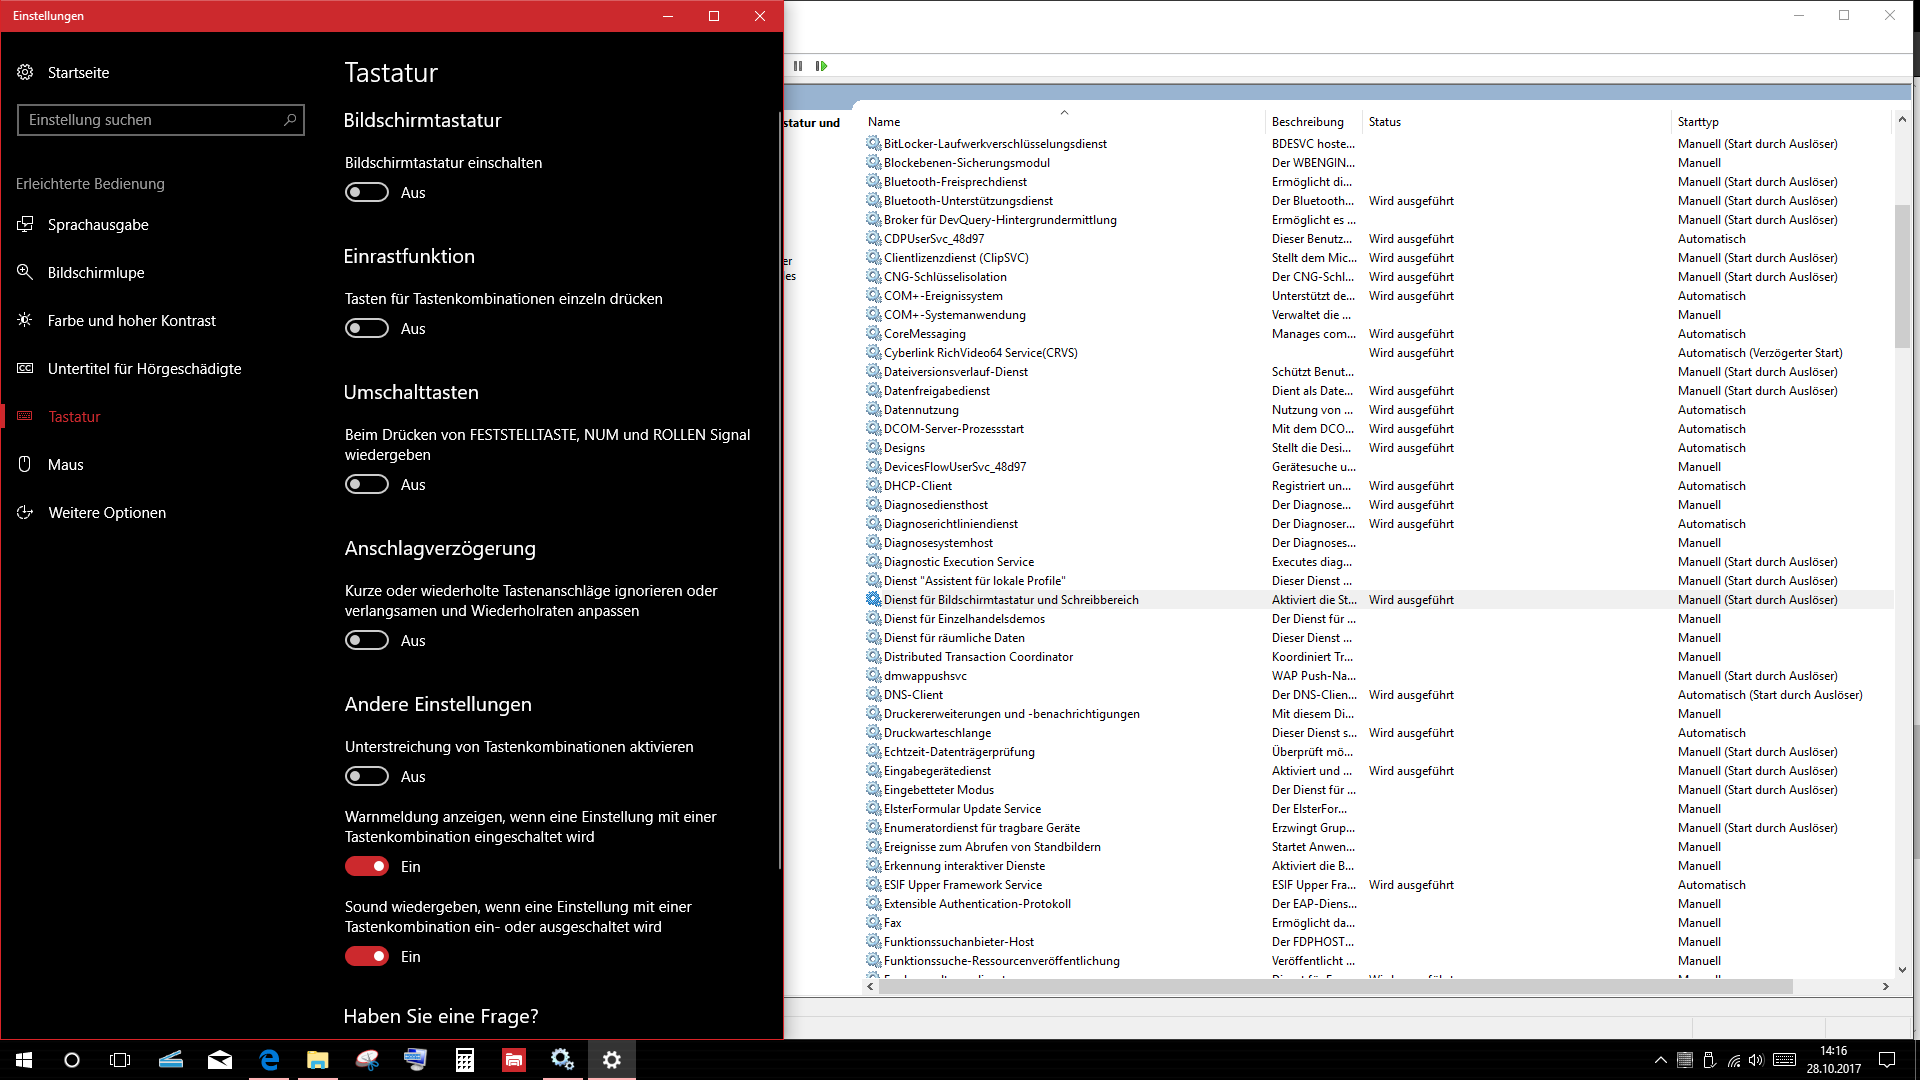Switch on the Umschalttasten signal toggle
The image size is (1920, 1080).
point(367,484)
